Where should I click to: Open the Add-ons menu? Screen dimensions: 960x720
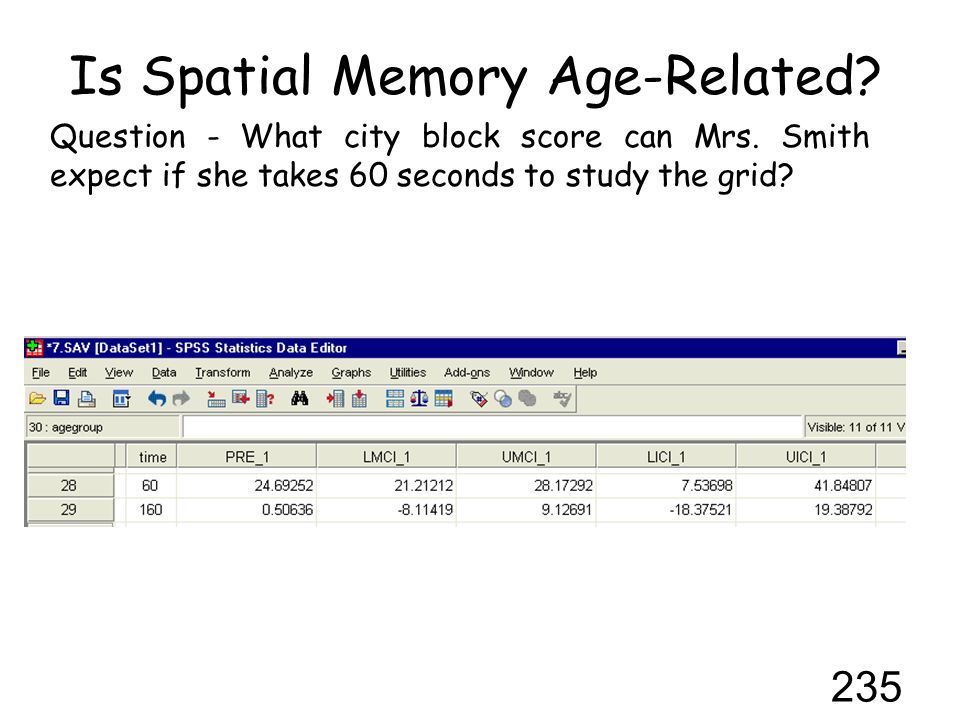[467, 372]
